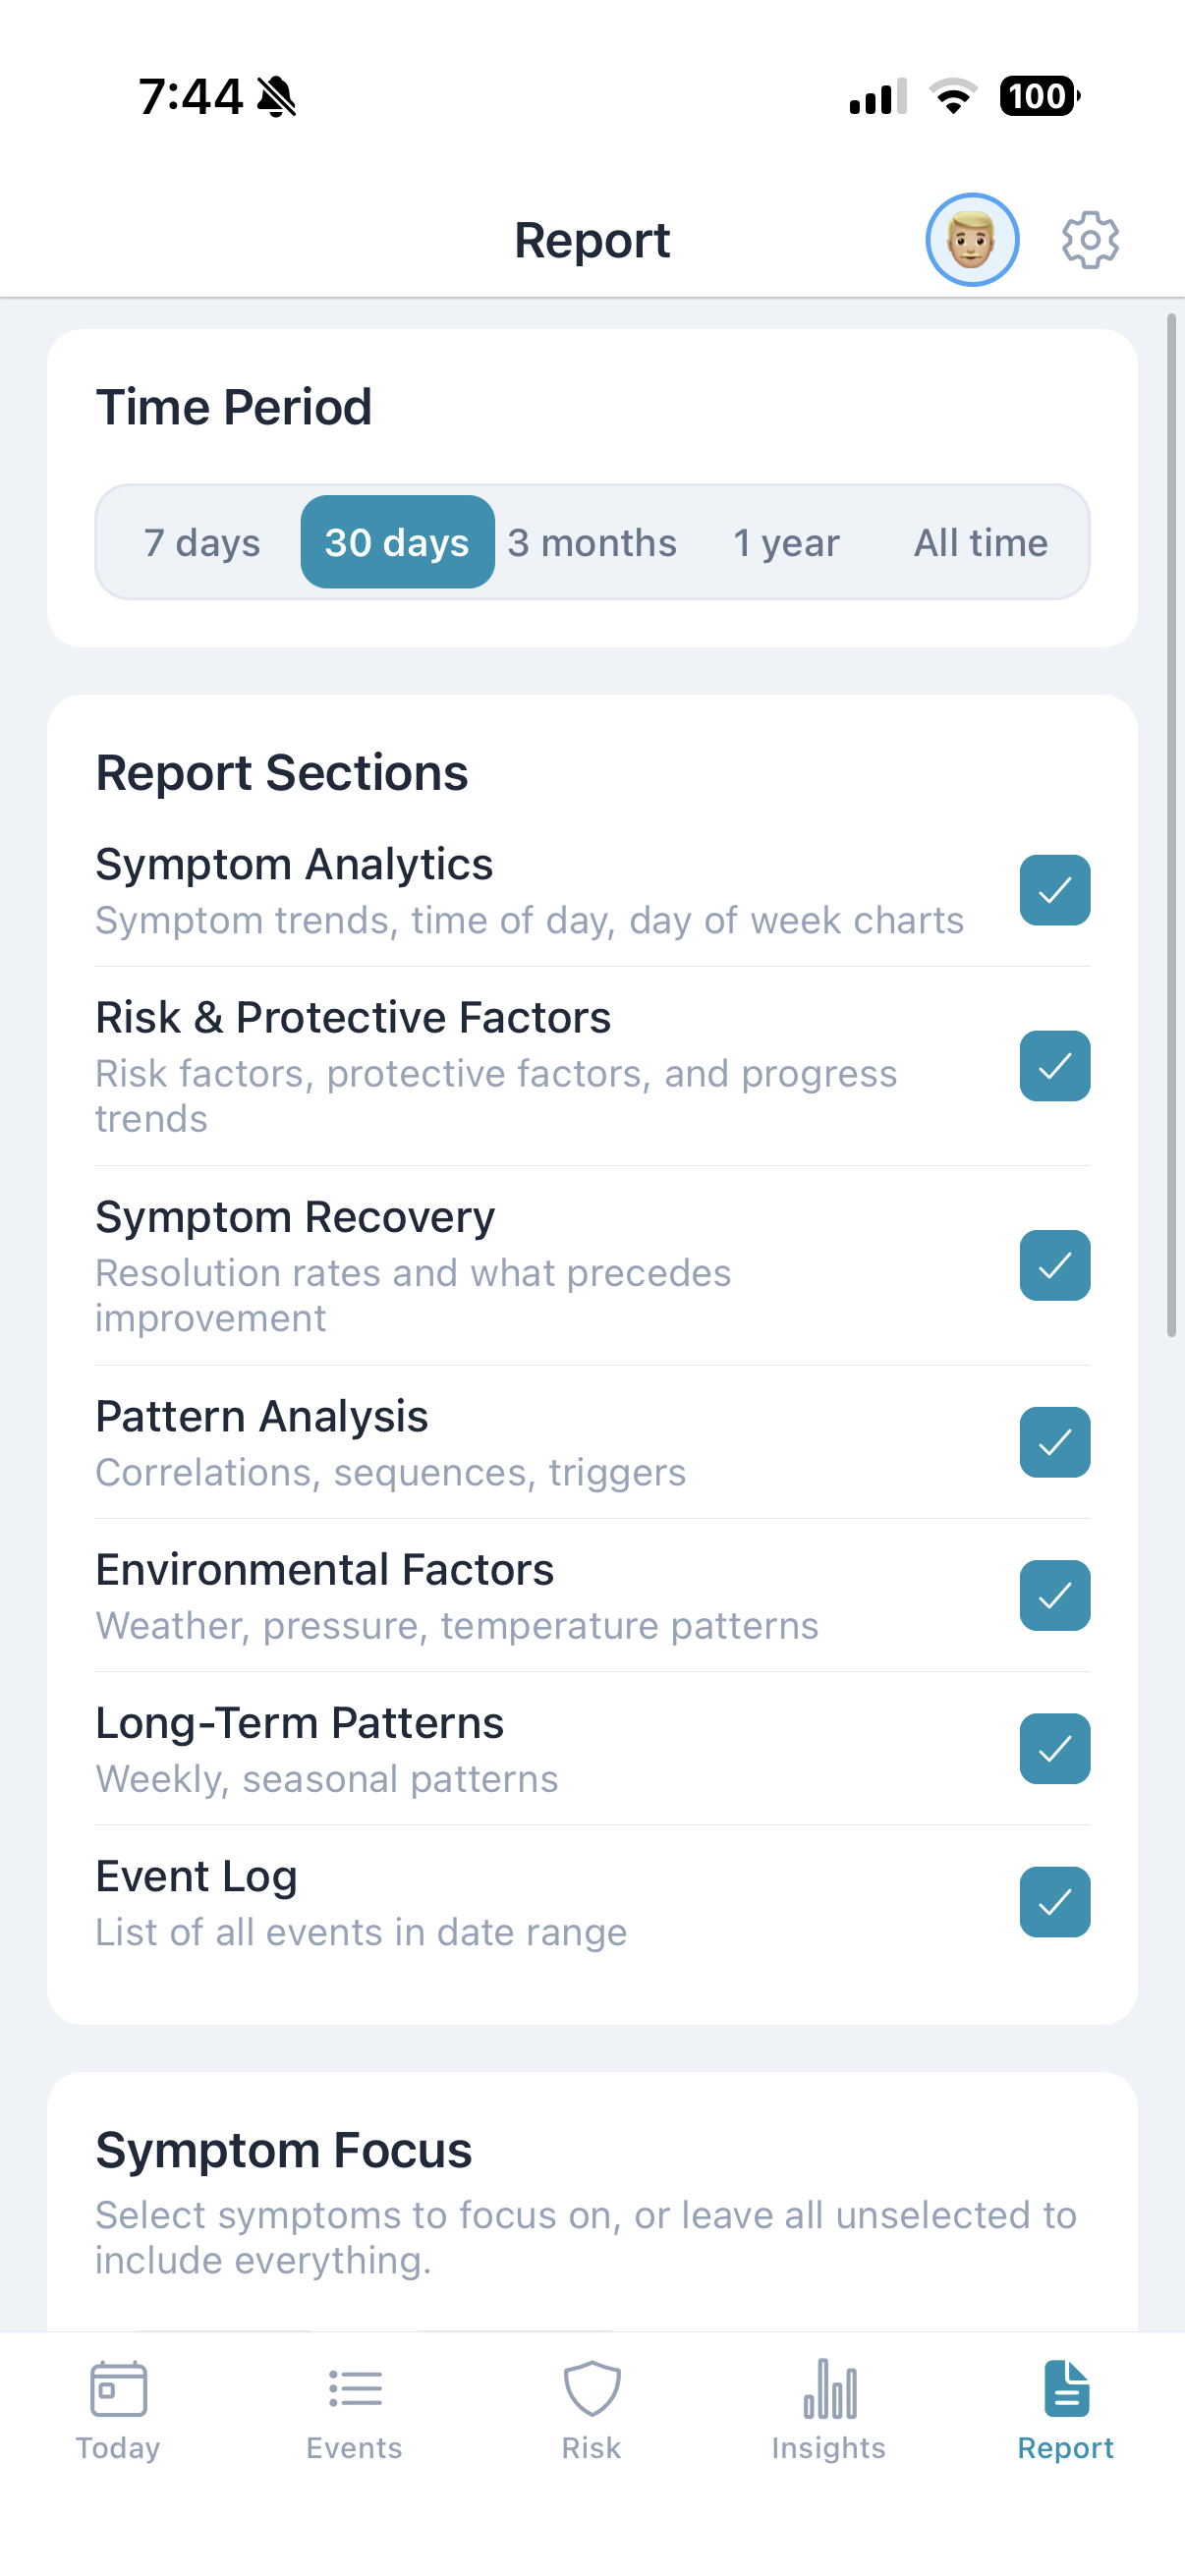Select the 1 year time period
This screenshot has height=2576, width=1185.
786,541
